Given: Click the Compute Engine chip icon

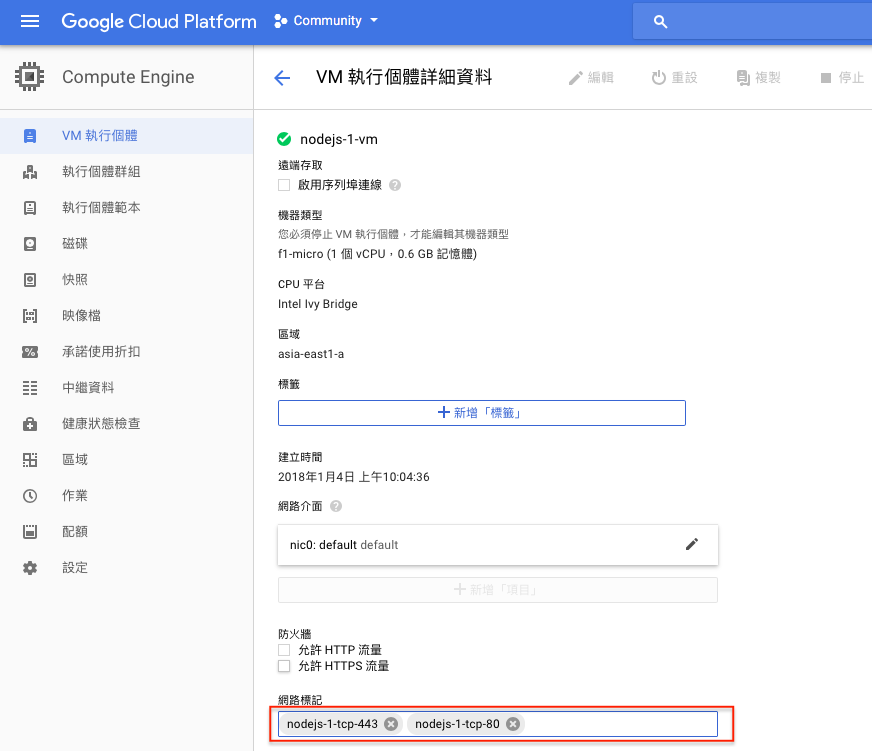Looking at the screenshot, I should (29, 77).
